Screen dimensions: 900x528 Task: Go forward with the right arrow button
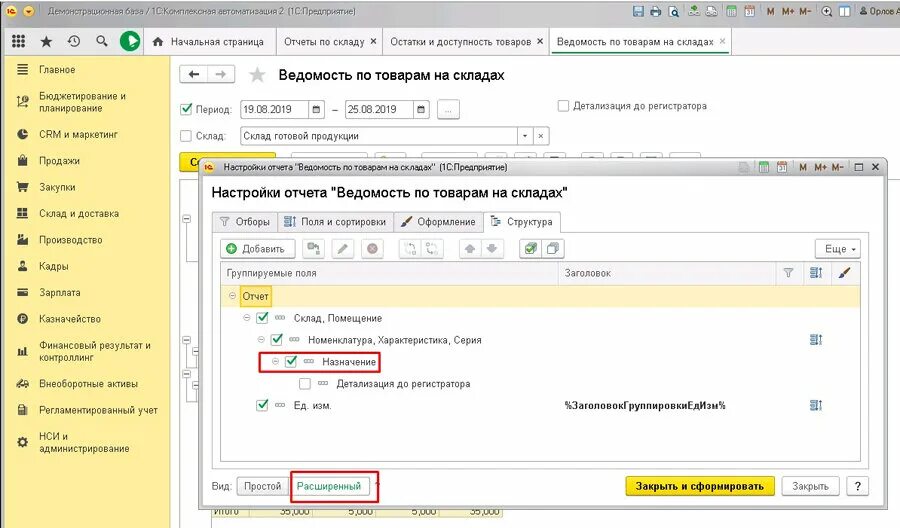[x=221, y=75]
